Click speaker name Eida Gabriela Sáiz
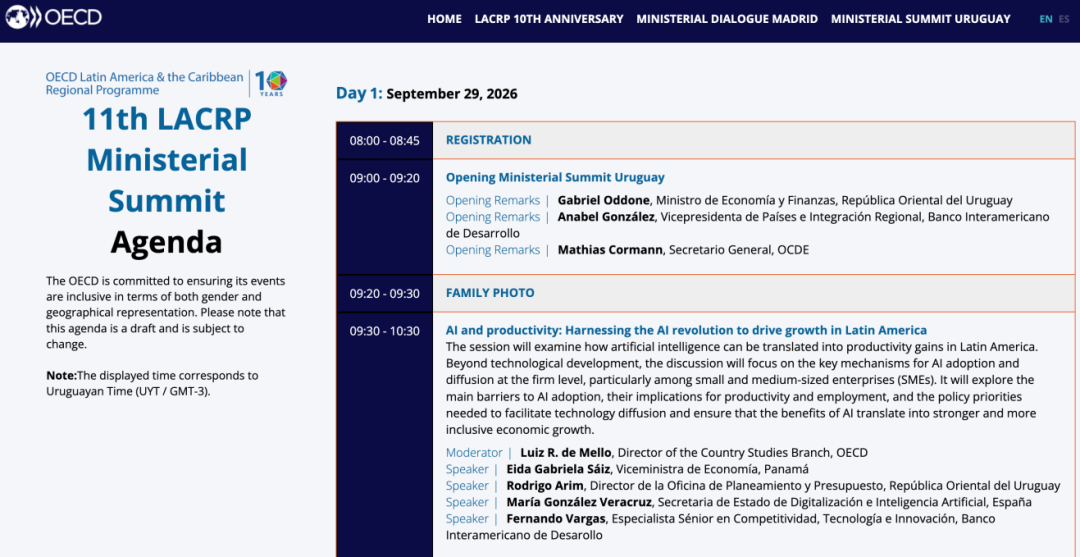Screen dimensions: 1080x557 (x=557, y=470)
